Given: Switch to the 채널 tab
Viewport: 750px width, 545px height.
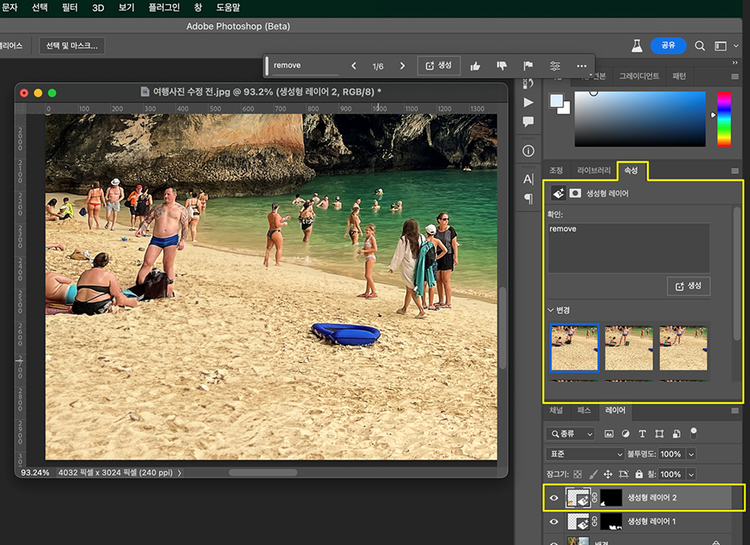Looking at the screenshot, I should click(x=556, y=410).
